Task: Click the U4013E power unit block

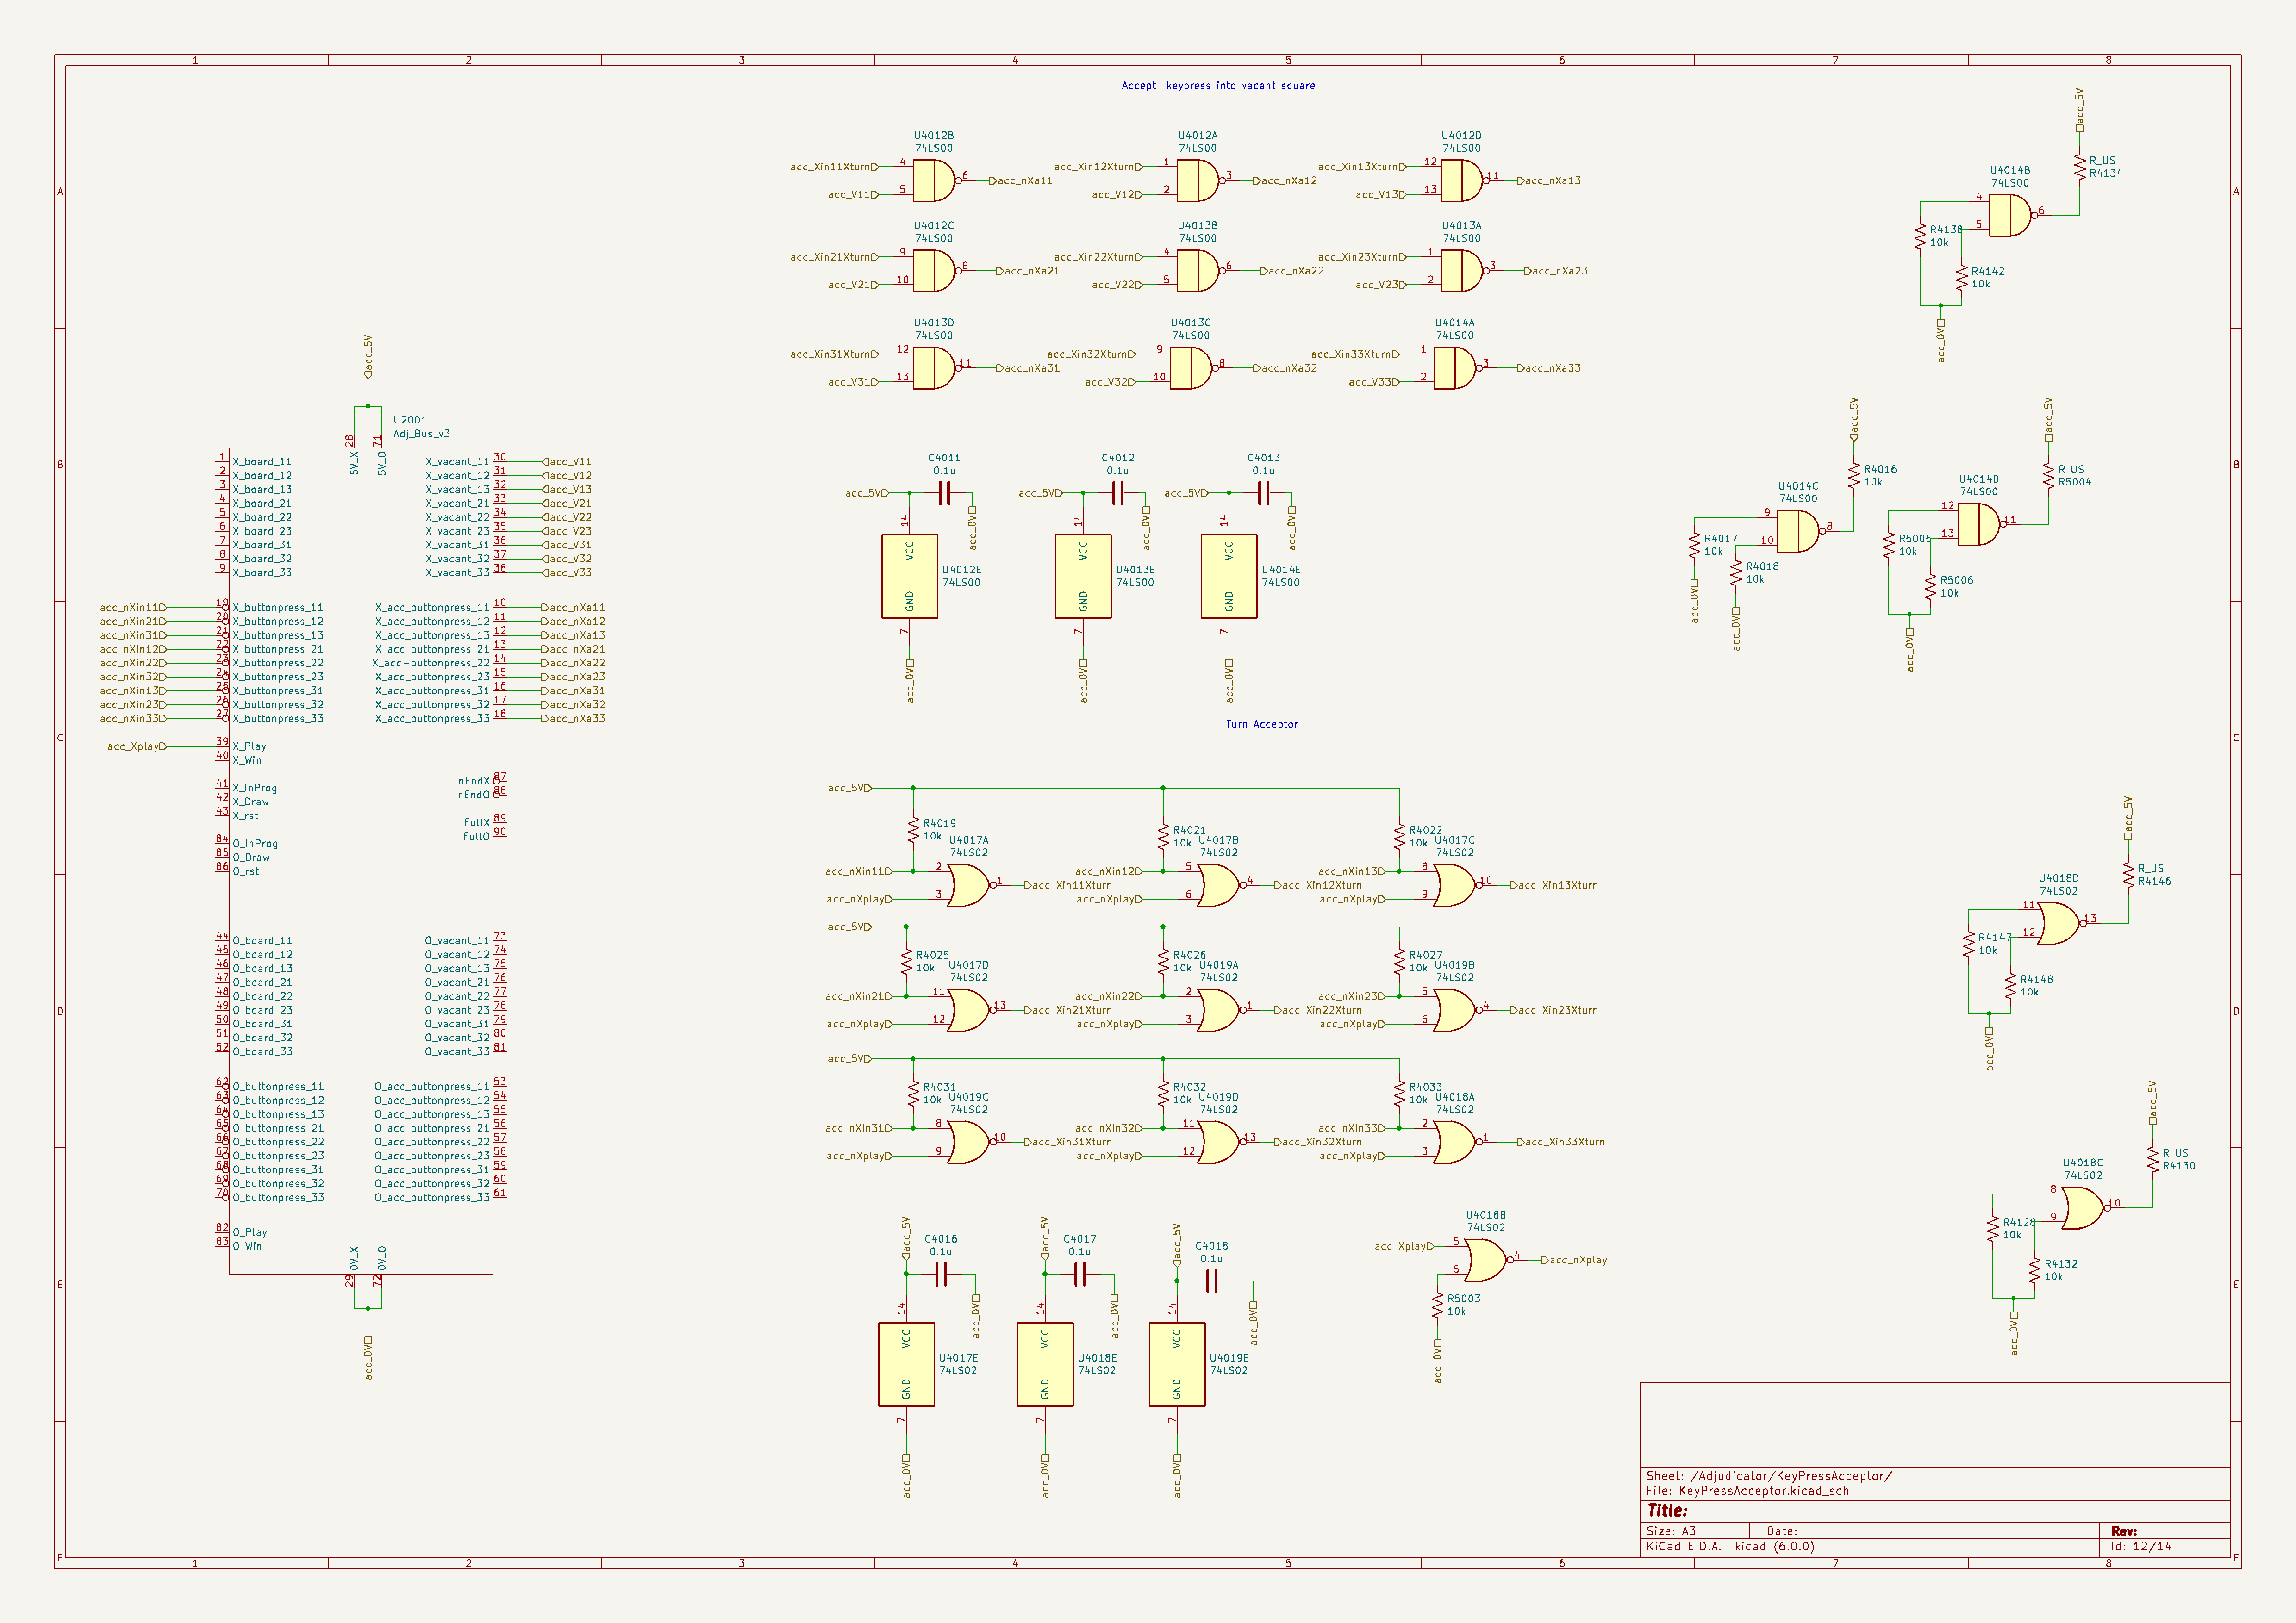Action: (1083, 576)
